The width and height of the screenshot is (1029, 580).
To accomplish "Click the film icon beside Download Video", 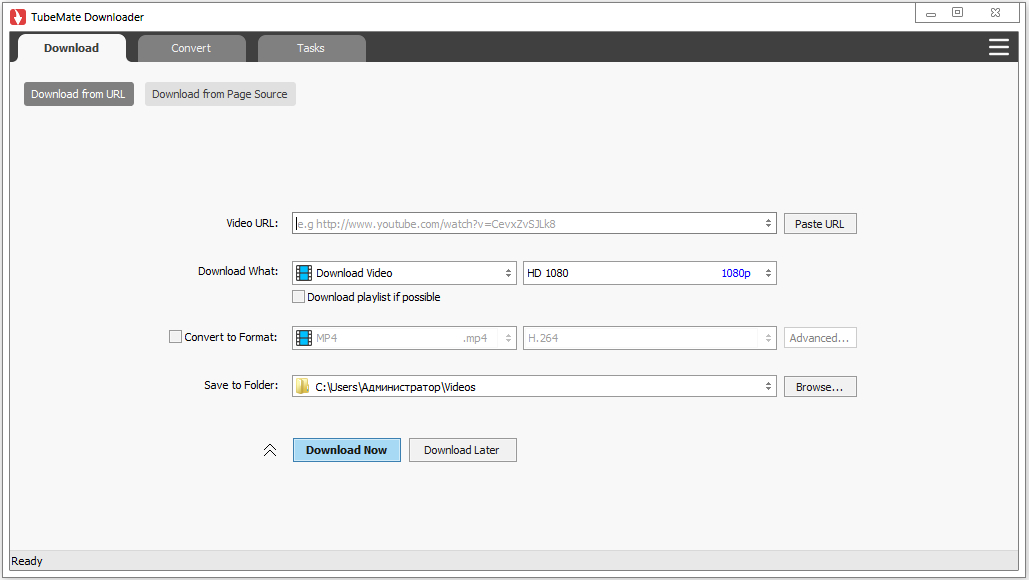I will (304, 273).
